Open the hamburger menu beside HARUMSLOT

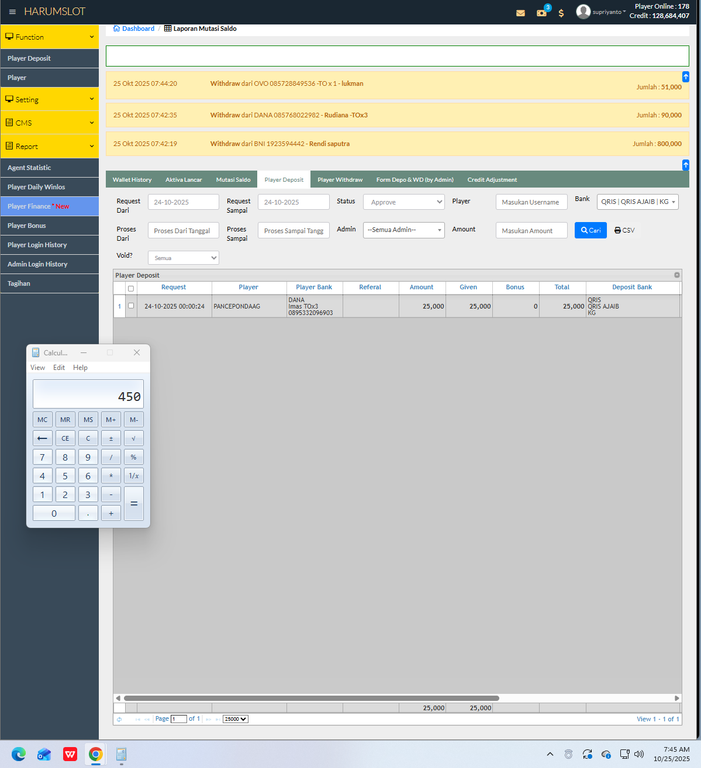click(12, 12)
